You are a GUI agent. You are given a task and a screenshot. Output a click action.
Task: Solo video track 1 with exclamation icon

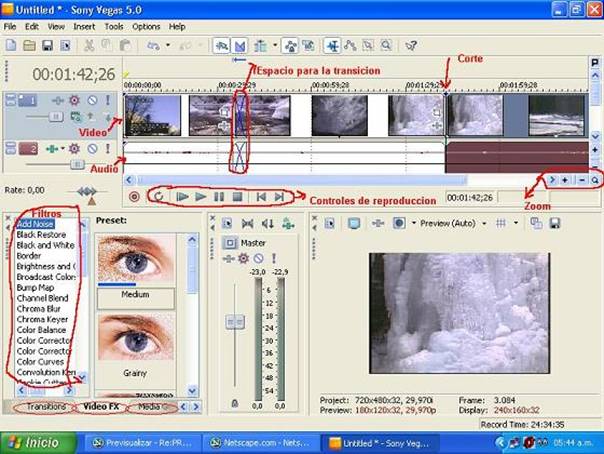(x=108, y=101)
